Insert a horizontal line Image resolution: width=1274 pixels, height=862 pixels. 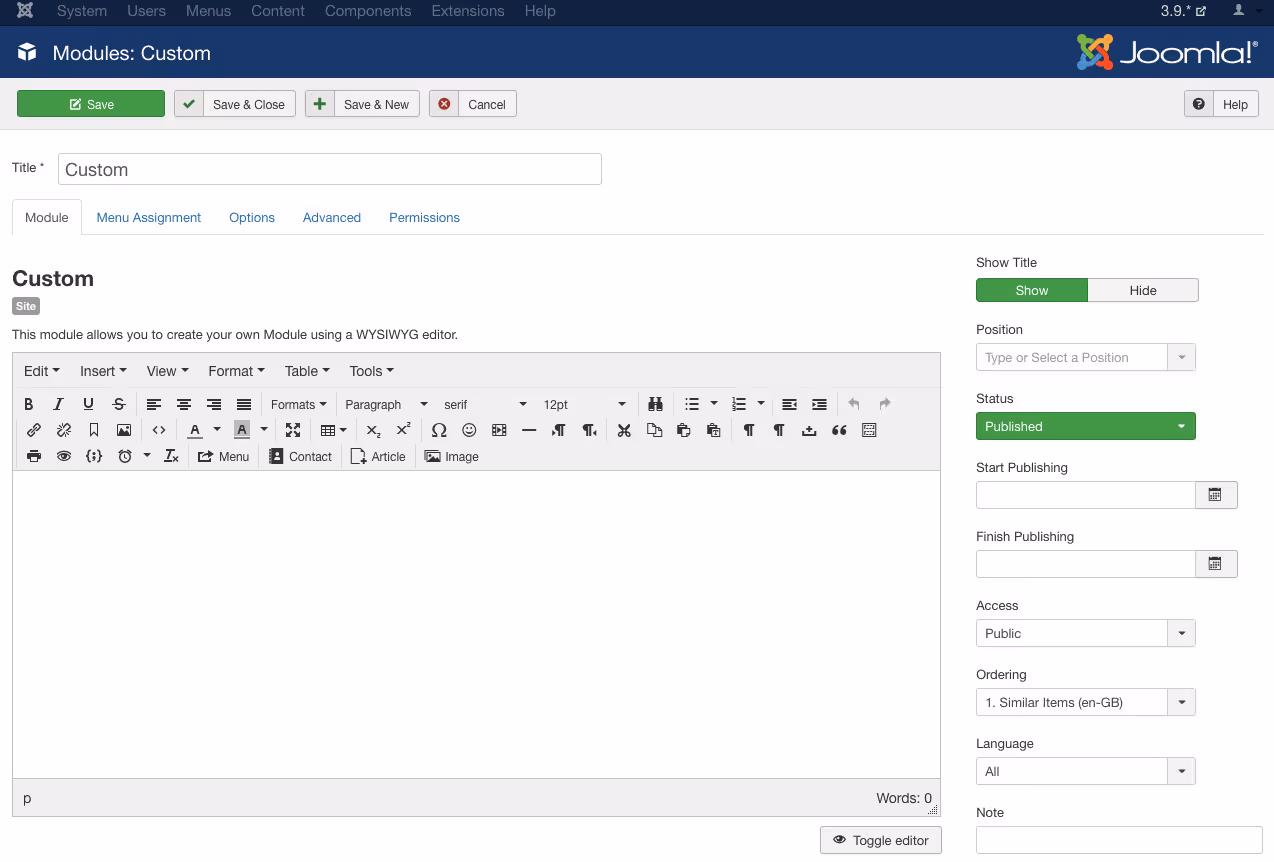pos(529,430)
